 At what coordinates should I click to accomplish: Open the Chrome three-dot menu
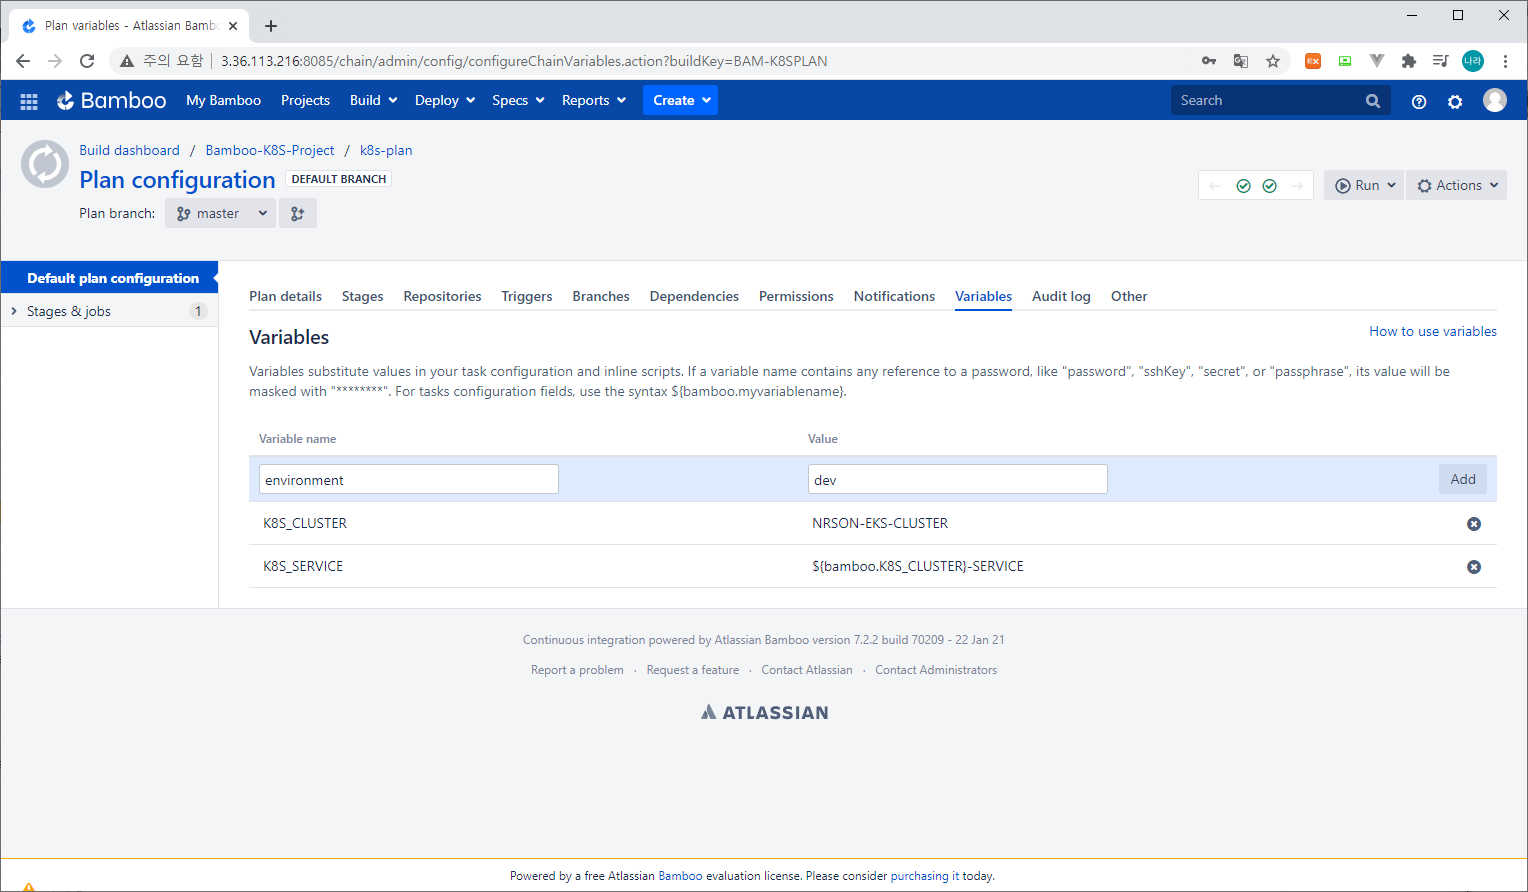point(1505,61)
